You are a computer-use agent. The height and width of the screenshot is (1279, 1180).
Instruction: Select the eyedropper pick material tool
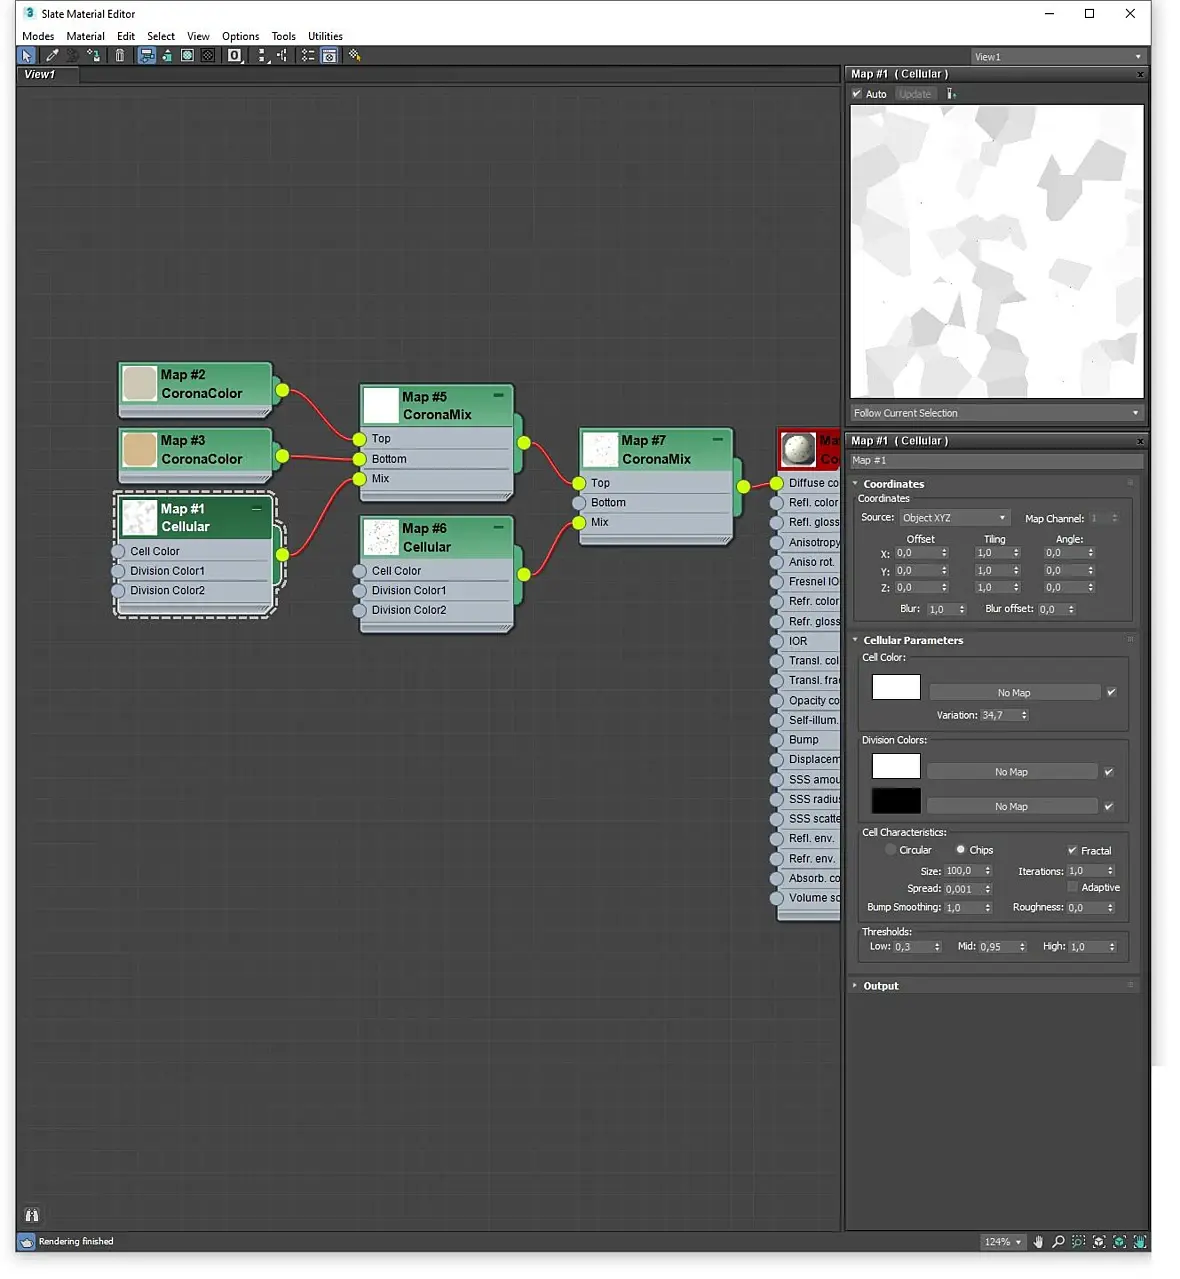point(52,56)
